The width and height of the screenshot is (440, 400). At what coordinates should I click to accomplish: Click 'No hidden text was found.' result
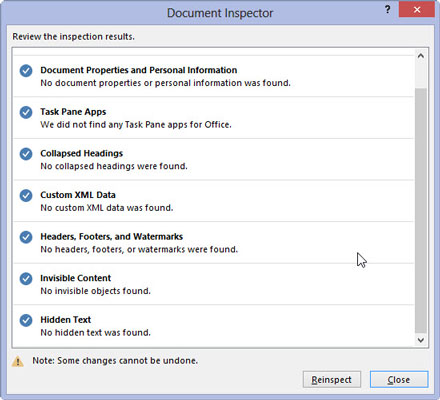click(x=96, y=332)
